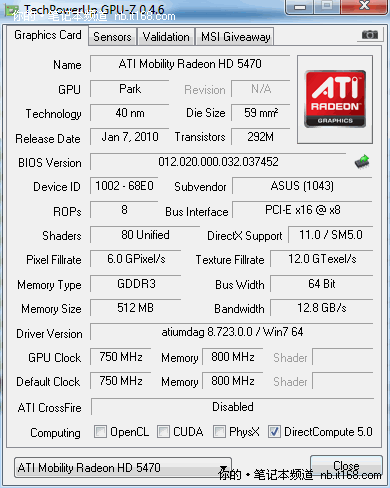
Task: Click the ATI Radeon Graphics logo
Action: click(x=335, y=99)
